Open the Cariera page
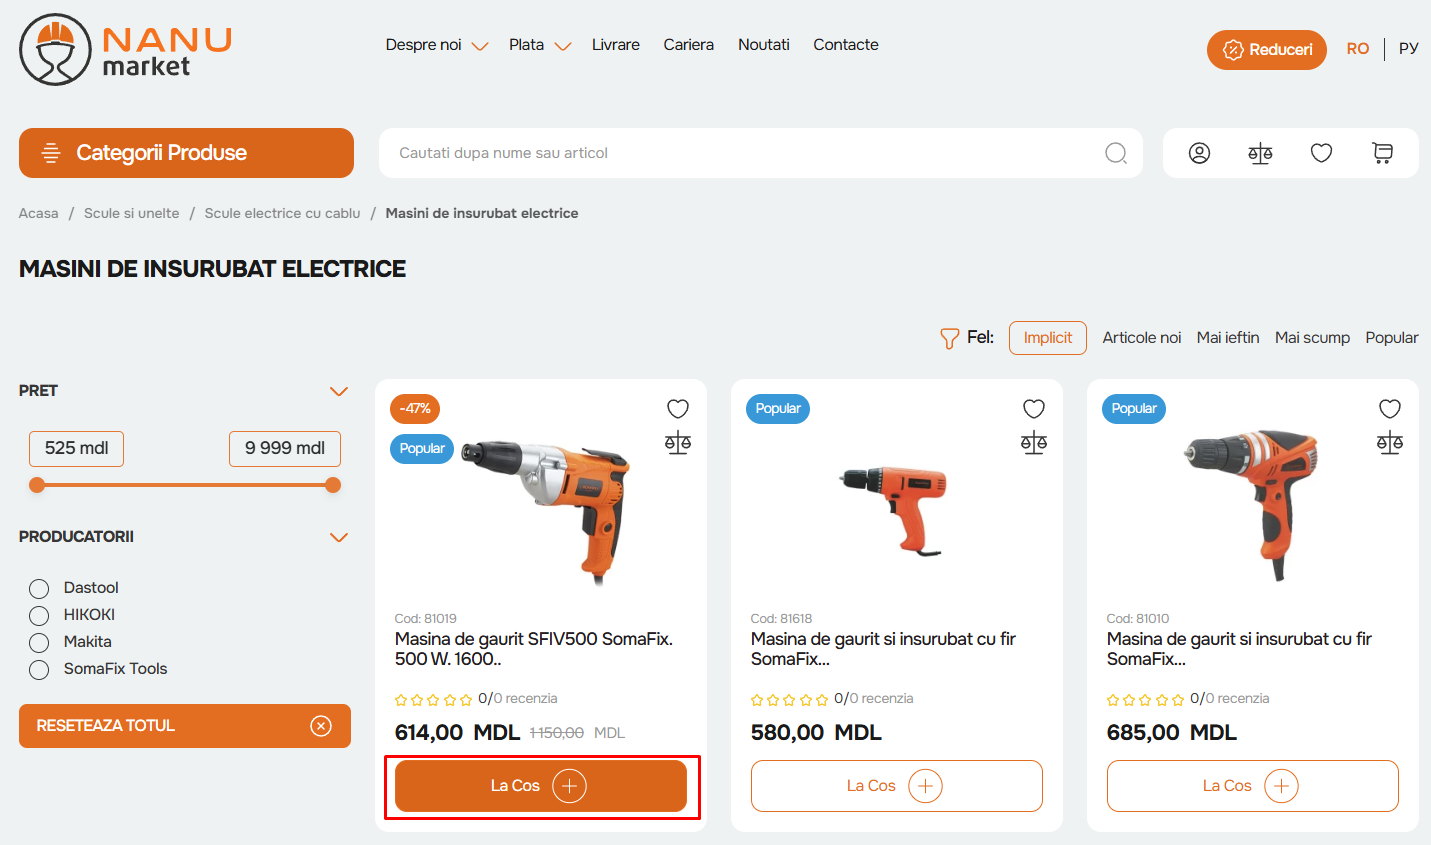The width and height of the screenshot is (1431, 845). point(689,45)
